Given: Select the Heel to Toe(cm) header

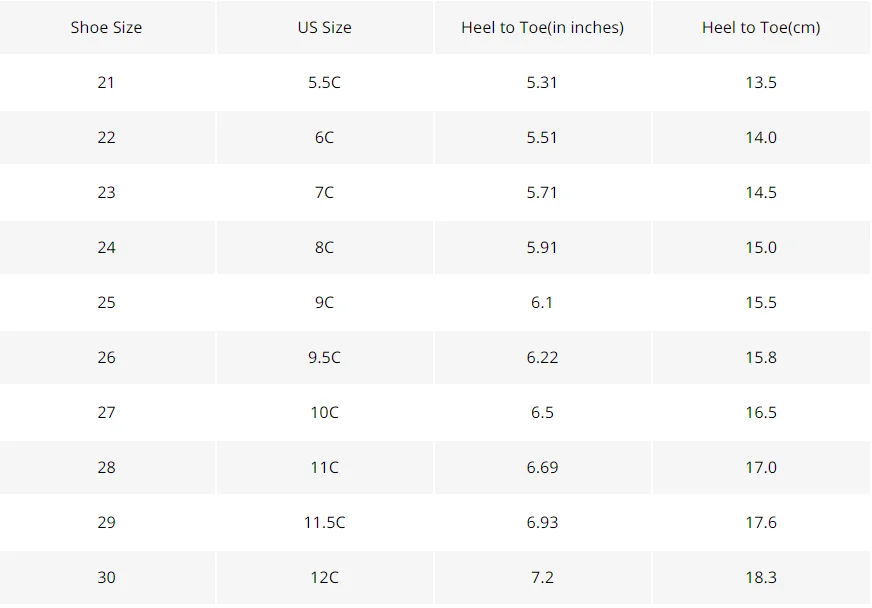Looking at the screenshot, I should point(761,27).
